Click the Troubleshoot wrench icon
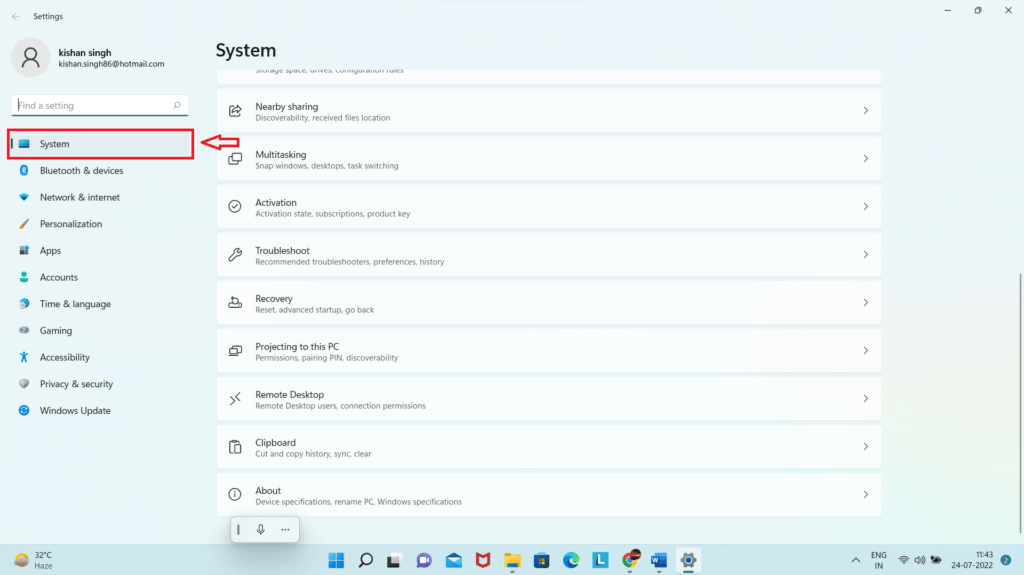Viewport: 1024px width, 575px height. pos(235,255)
